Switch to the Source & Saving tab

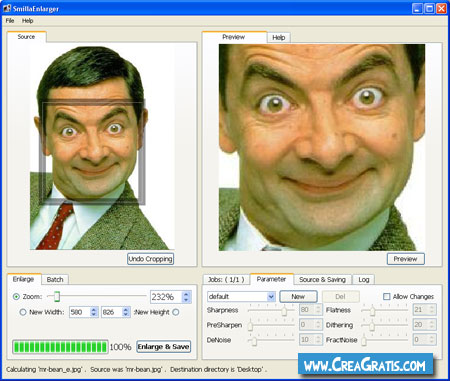(322, 279)
